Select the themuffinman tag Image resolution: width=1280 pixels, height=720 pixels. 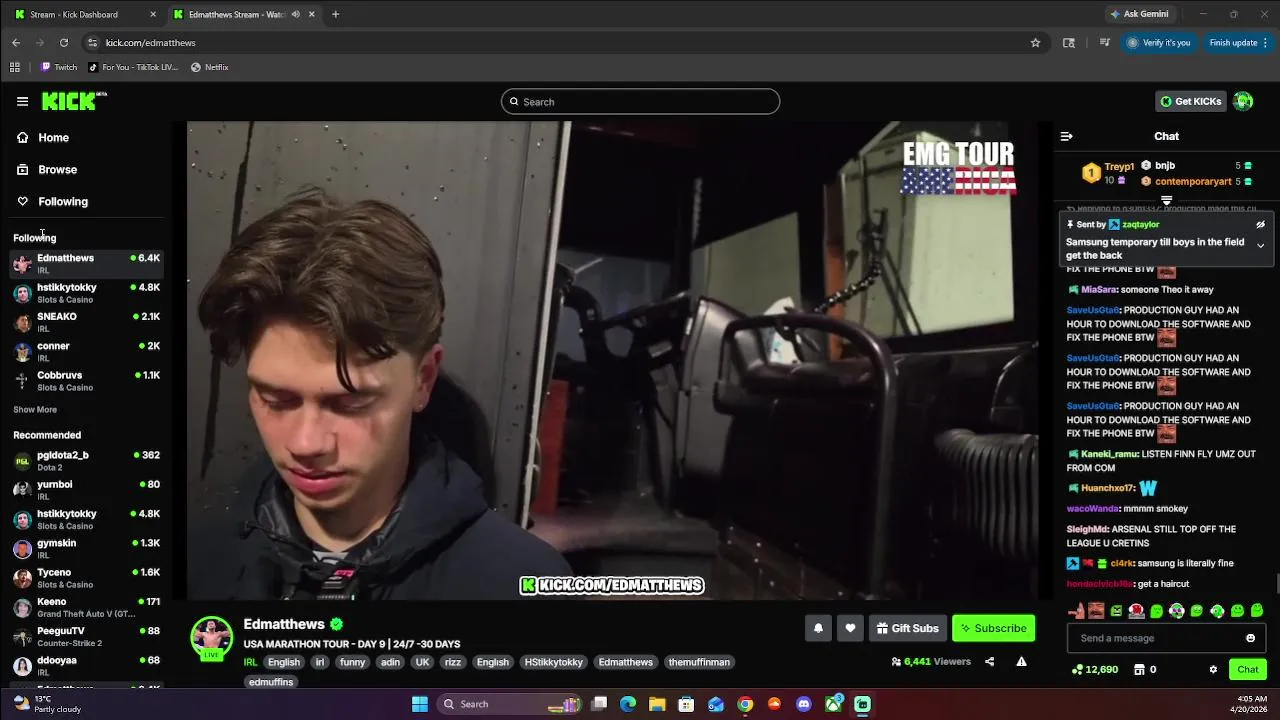[699, 662]
